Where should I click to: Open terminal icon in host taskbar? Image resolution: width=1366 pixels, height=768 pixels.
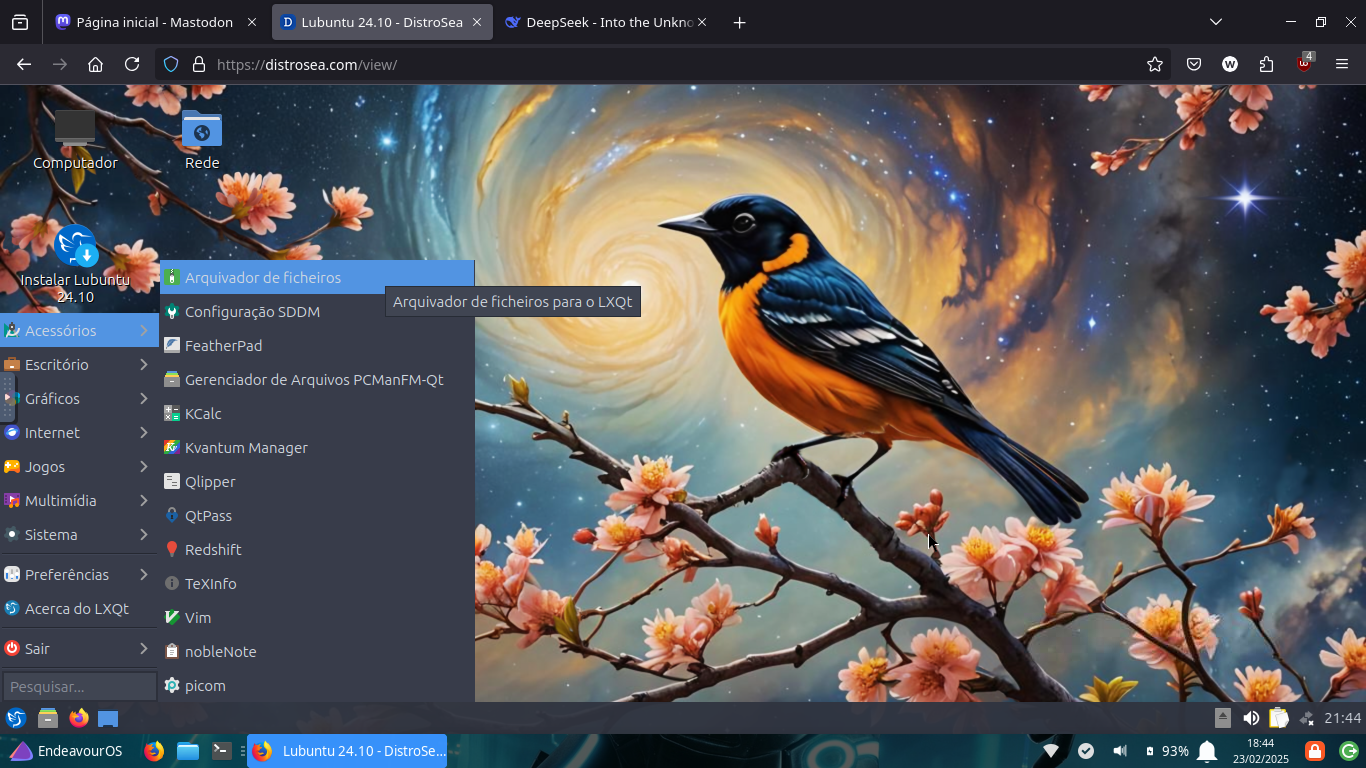(x=222, y=751)
